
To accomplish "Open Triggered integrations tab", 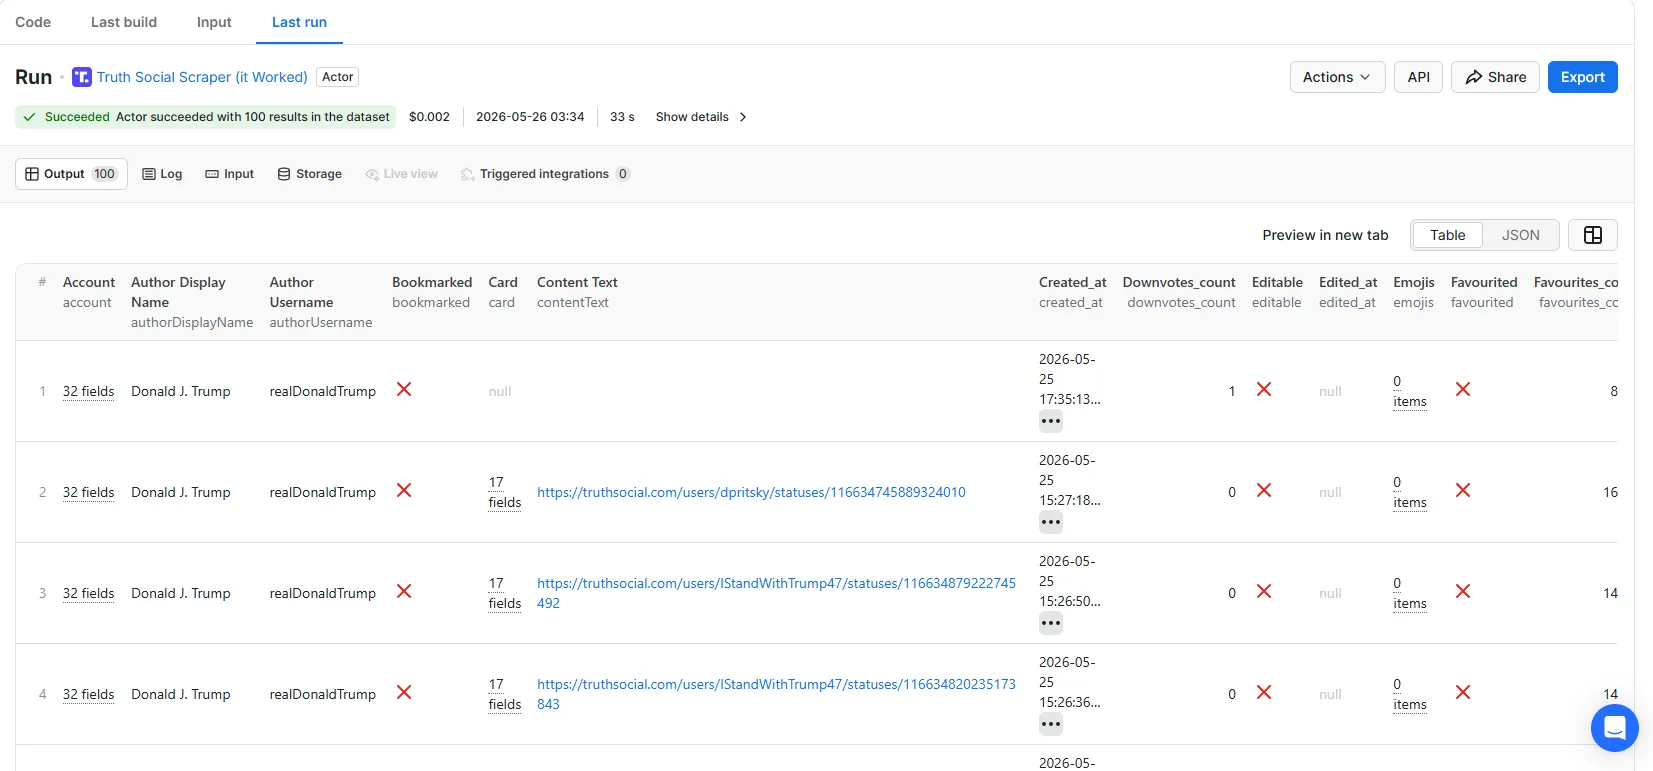I will click(x=545, y=174).
